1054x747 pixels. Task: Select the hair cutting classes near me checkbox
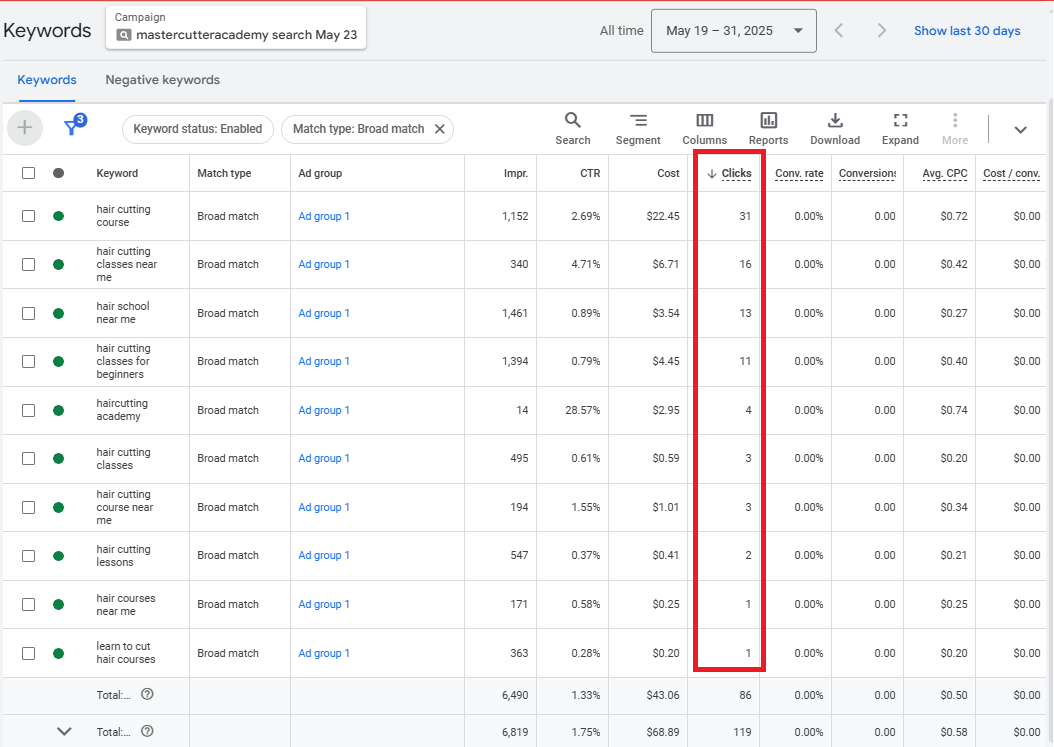coord(28,264)
